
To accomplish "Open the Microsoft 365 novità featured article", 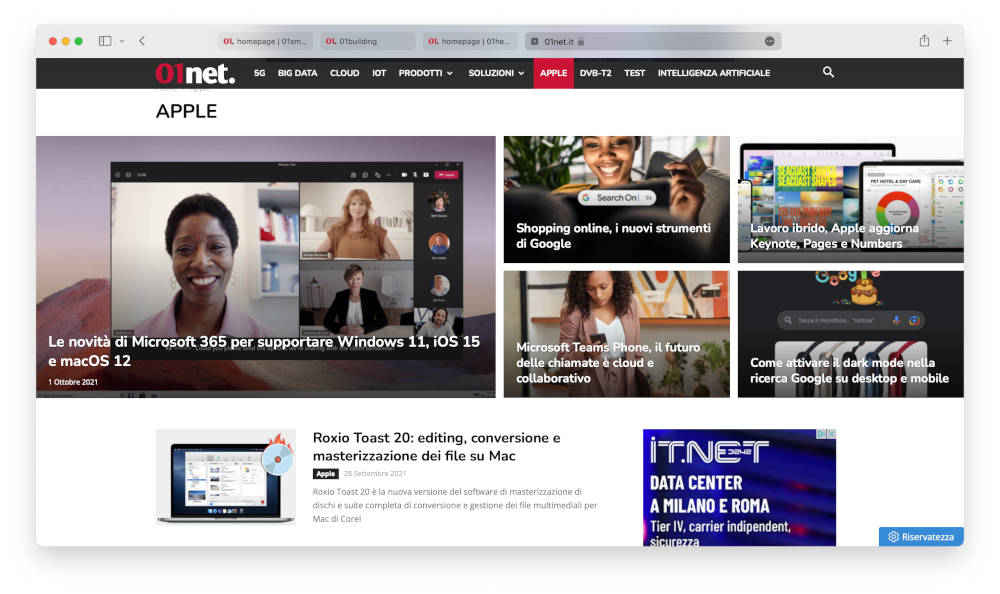I will [265, 267].
